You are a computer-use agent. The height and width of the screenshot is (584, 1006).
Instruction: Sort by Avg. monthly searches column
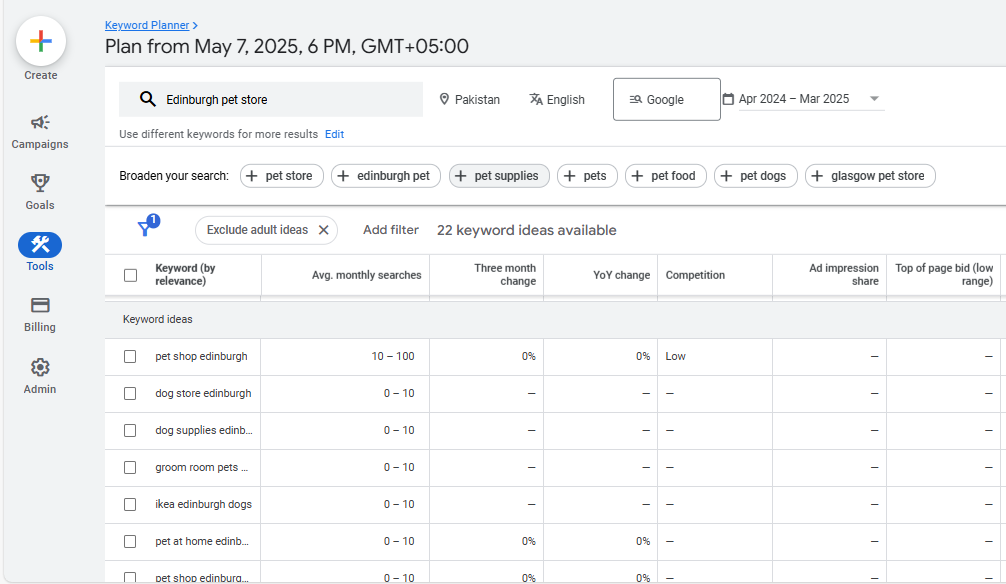coord(366,275)
